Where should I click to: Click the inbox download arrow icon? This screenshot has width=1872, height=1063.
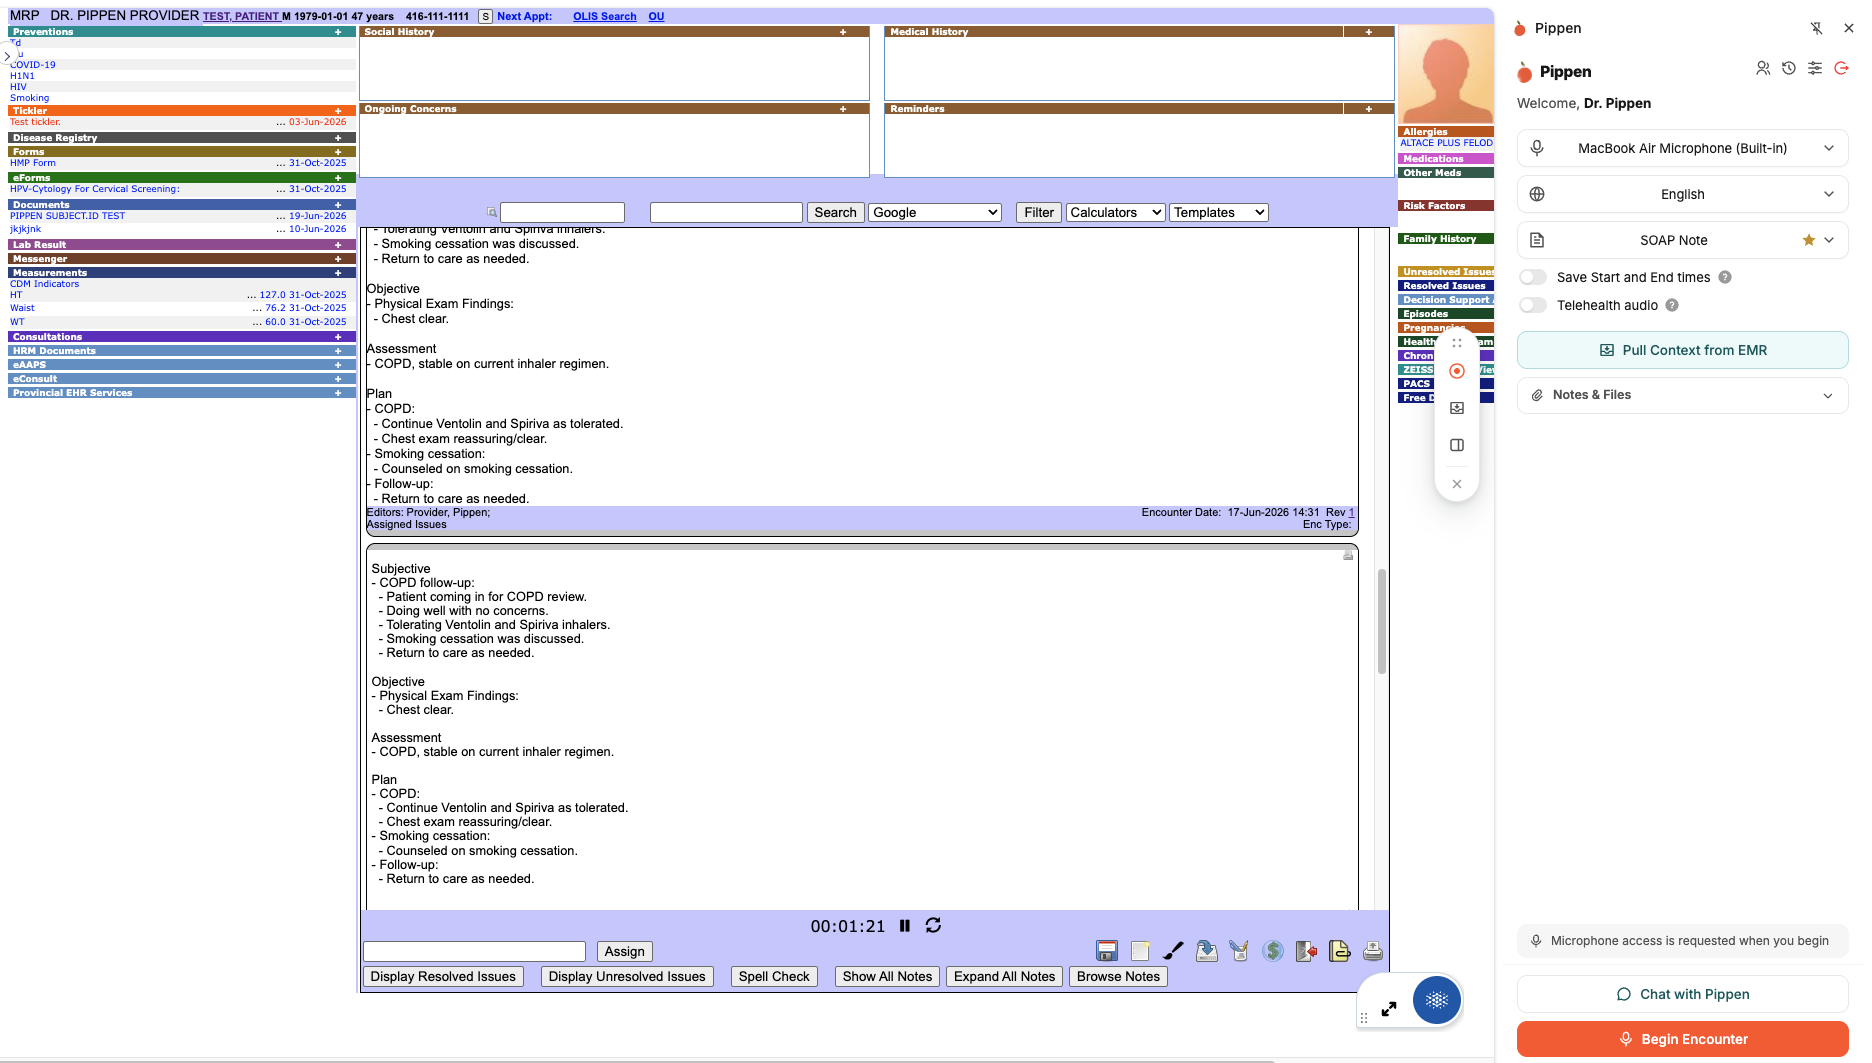(x=1207, y=951)
